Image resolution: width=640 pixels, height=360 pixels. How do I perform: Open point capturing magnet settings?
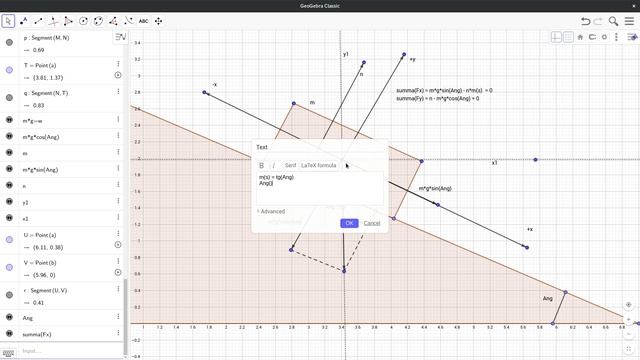[x=592, y=37]
